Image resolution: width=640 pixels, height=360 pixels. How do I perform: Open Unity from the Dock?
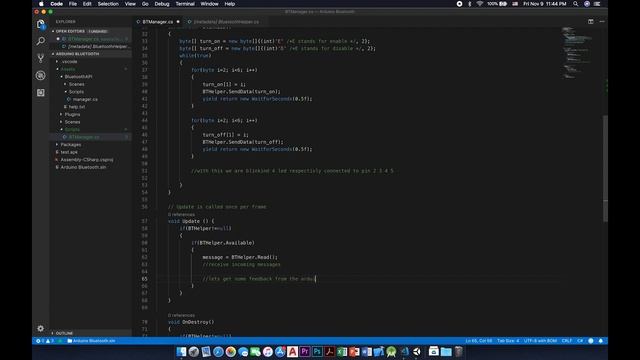(x=417, y=351)
